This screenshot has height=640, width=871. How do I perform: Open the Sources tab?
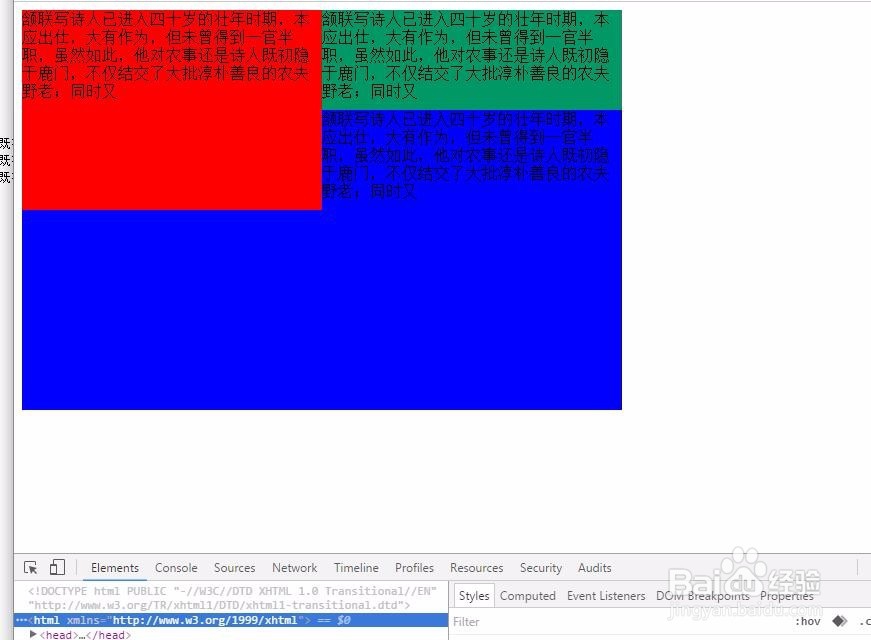(234, 568)
